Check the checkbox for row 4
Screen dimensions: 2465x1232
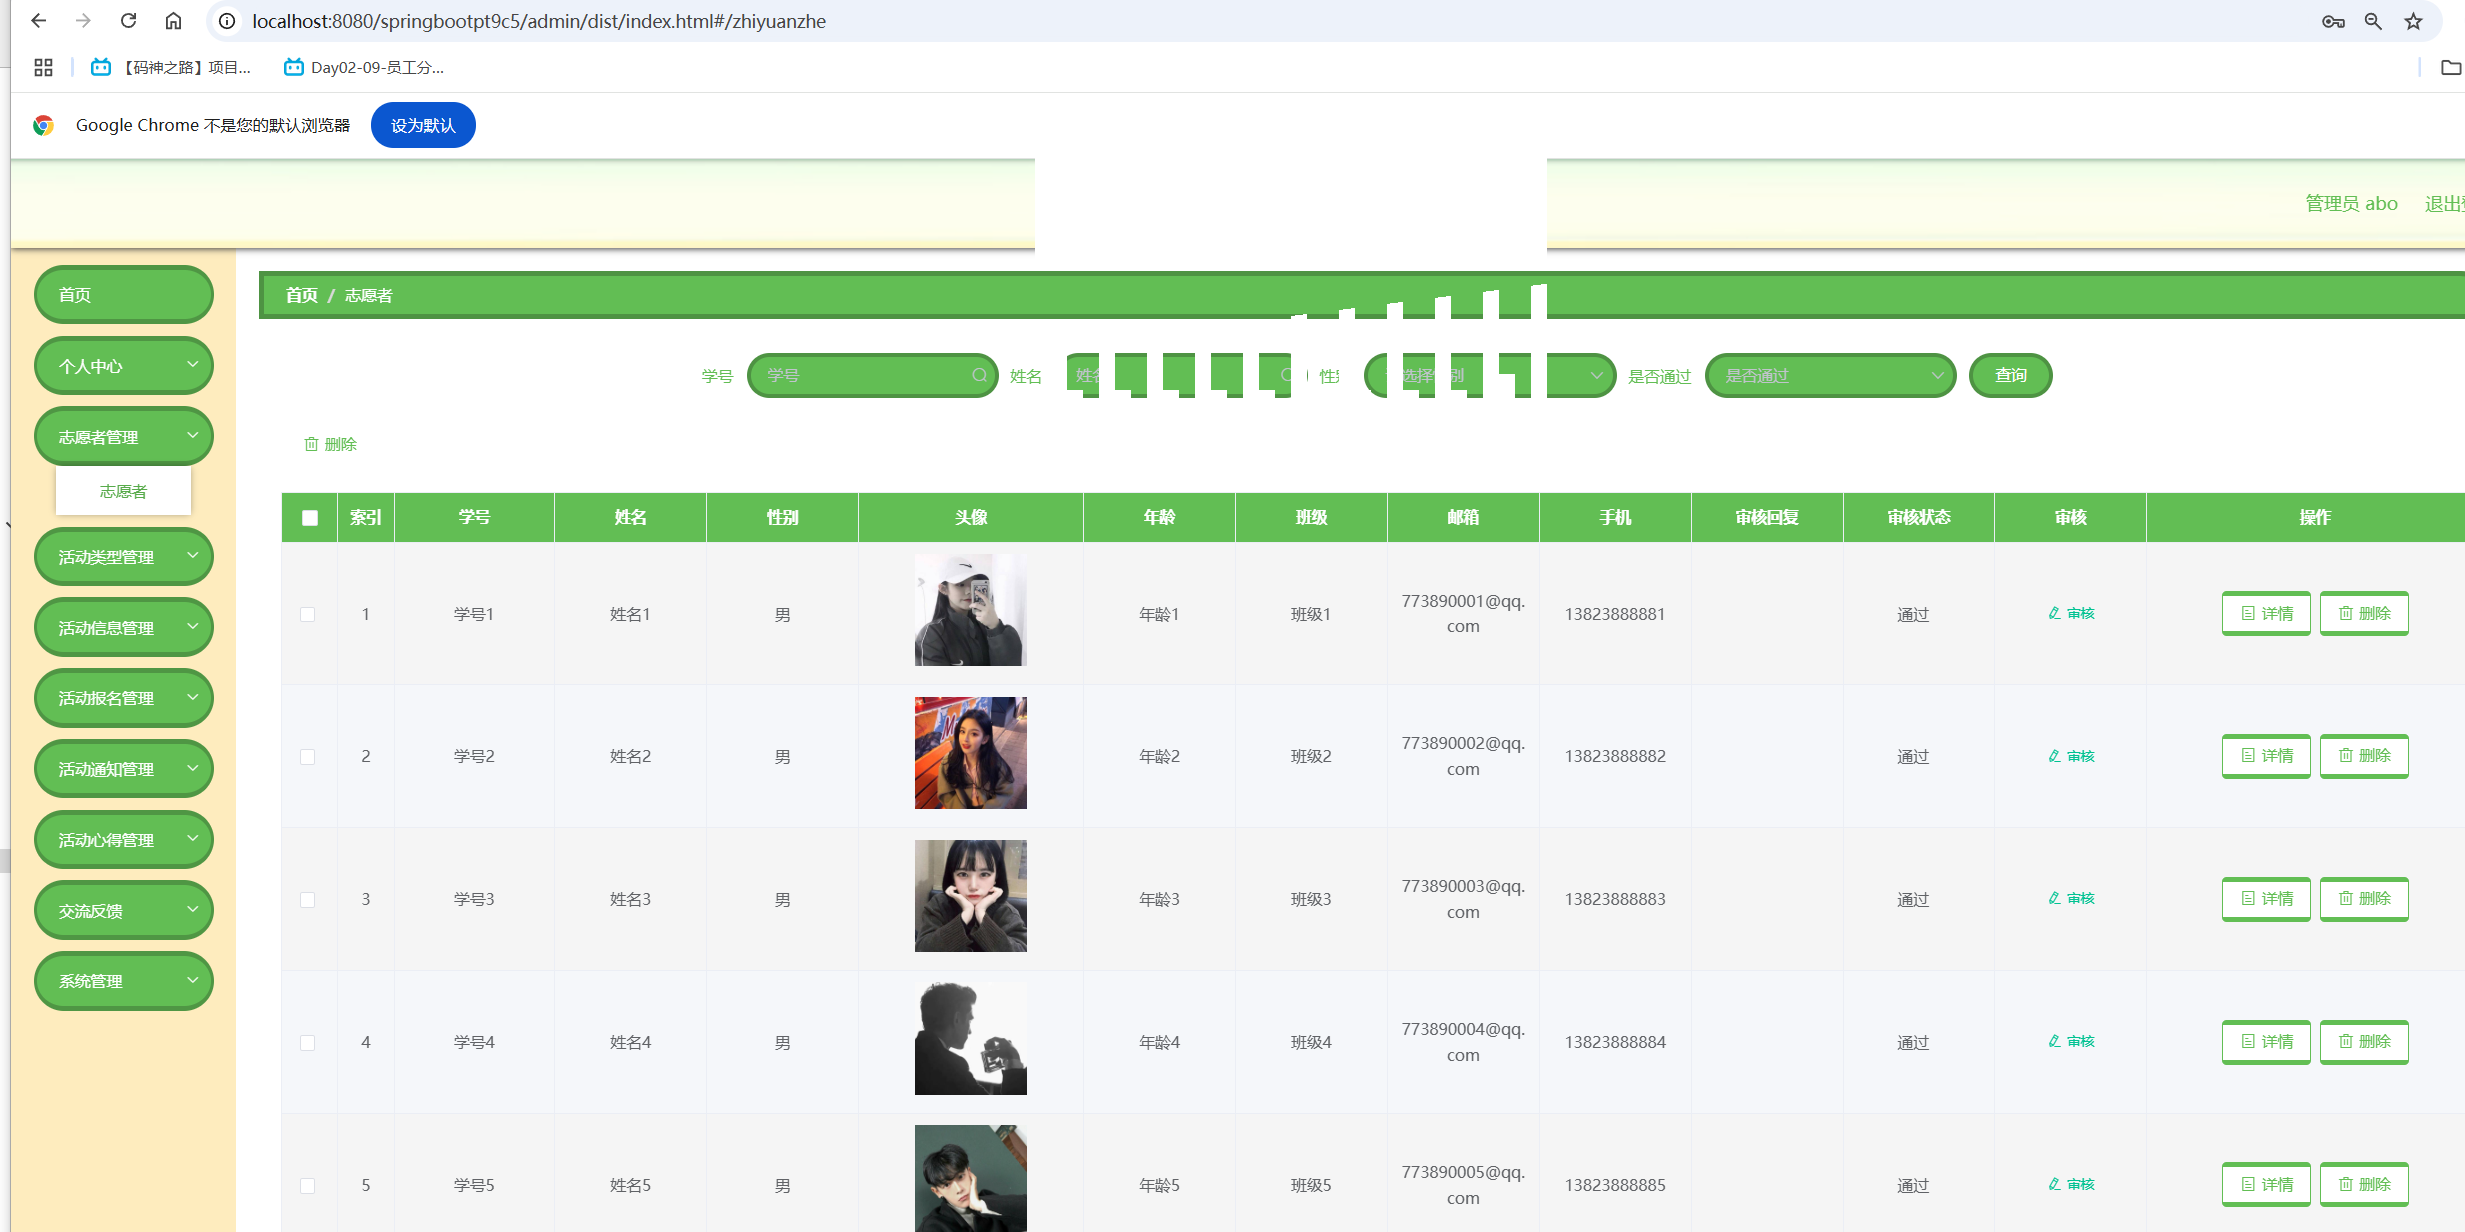coord(308,1043)
